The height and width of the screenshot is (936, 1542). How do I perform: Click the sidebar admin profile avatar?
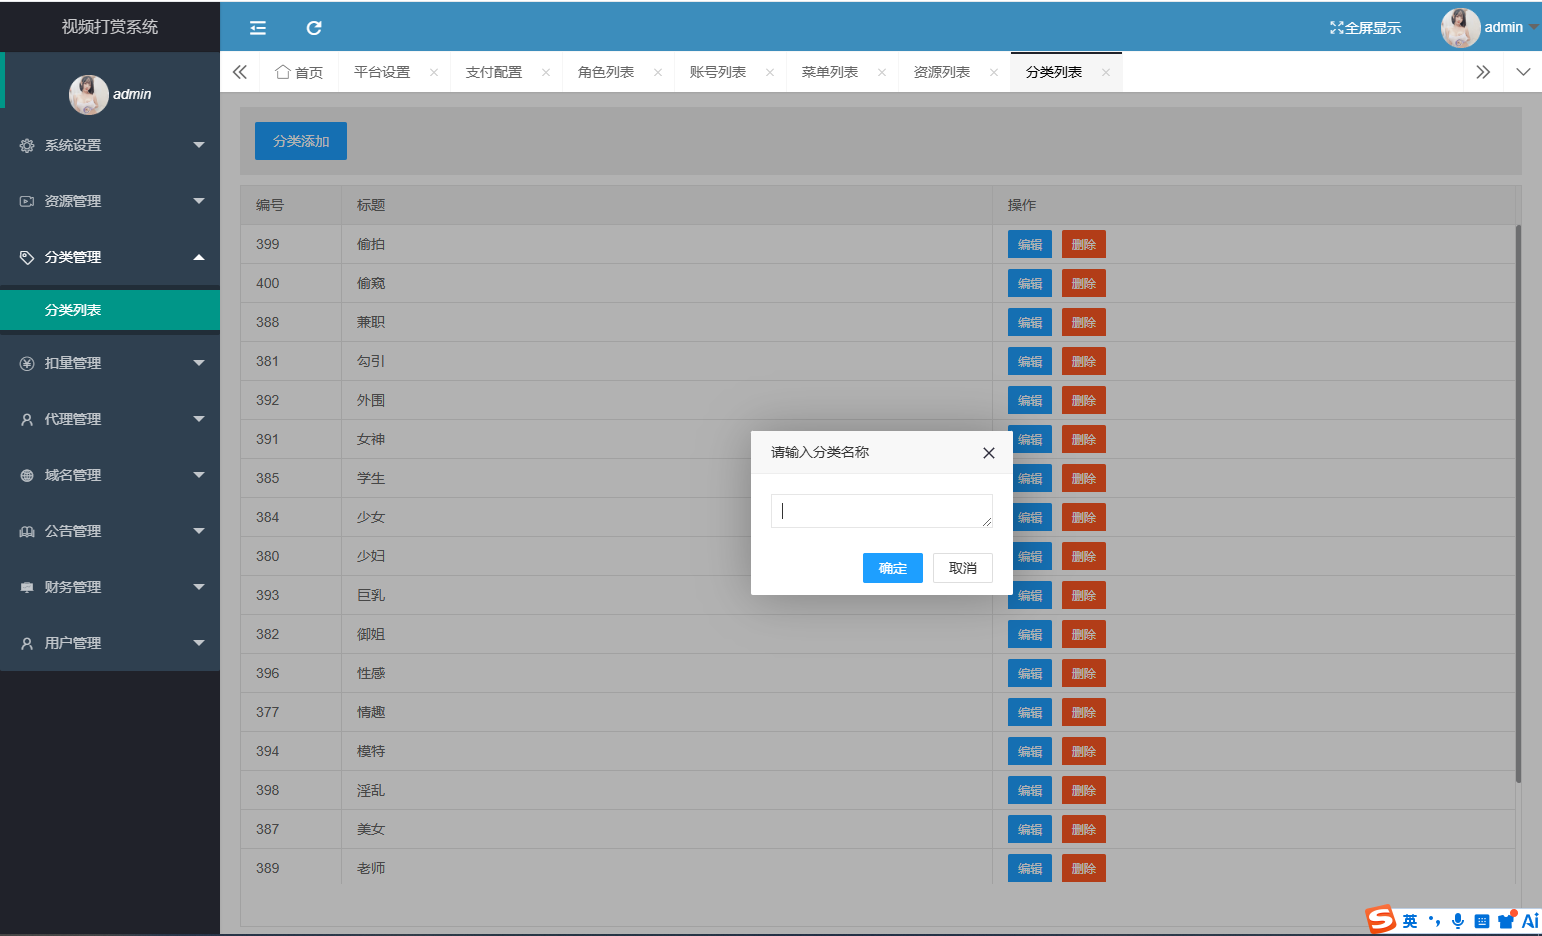[x=88, y=94]
